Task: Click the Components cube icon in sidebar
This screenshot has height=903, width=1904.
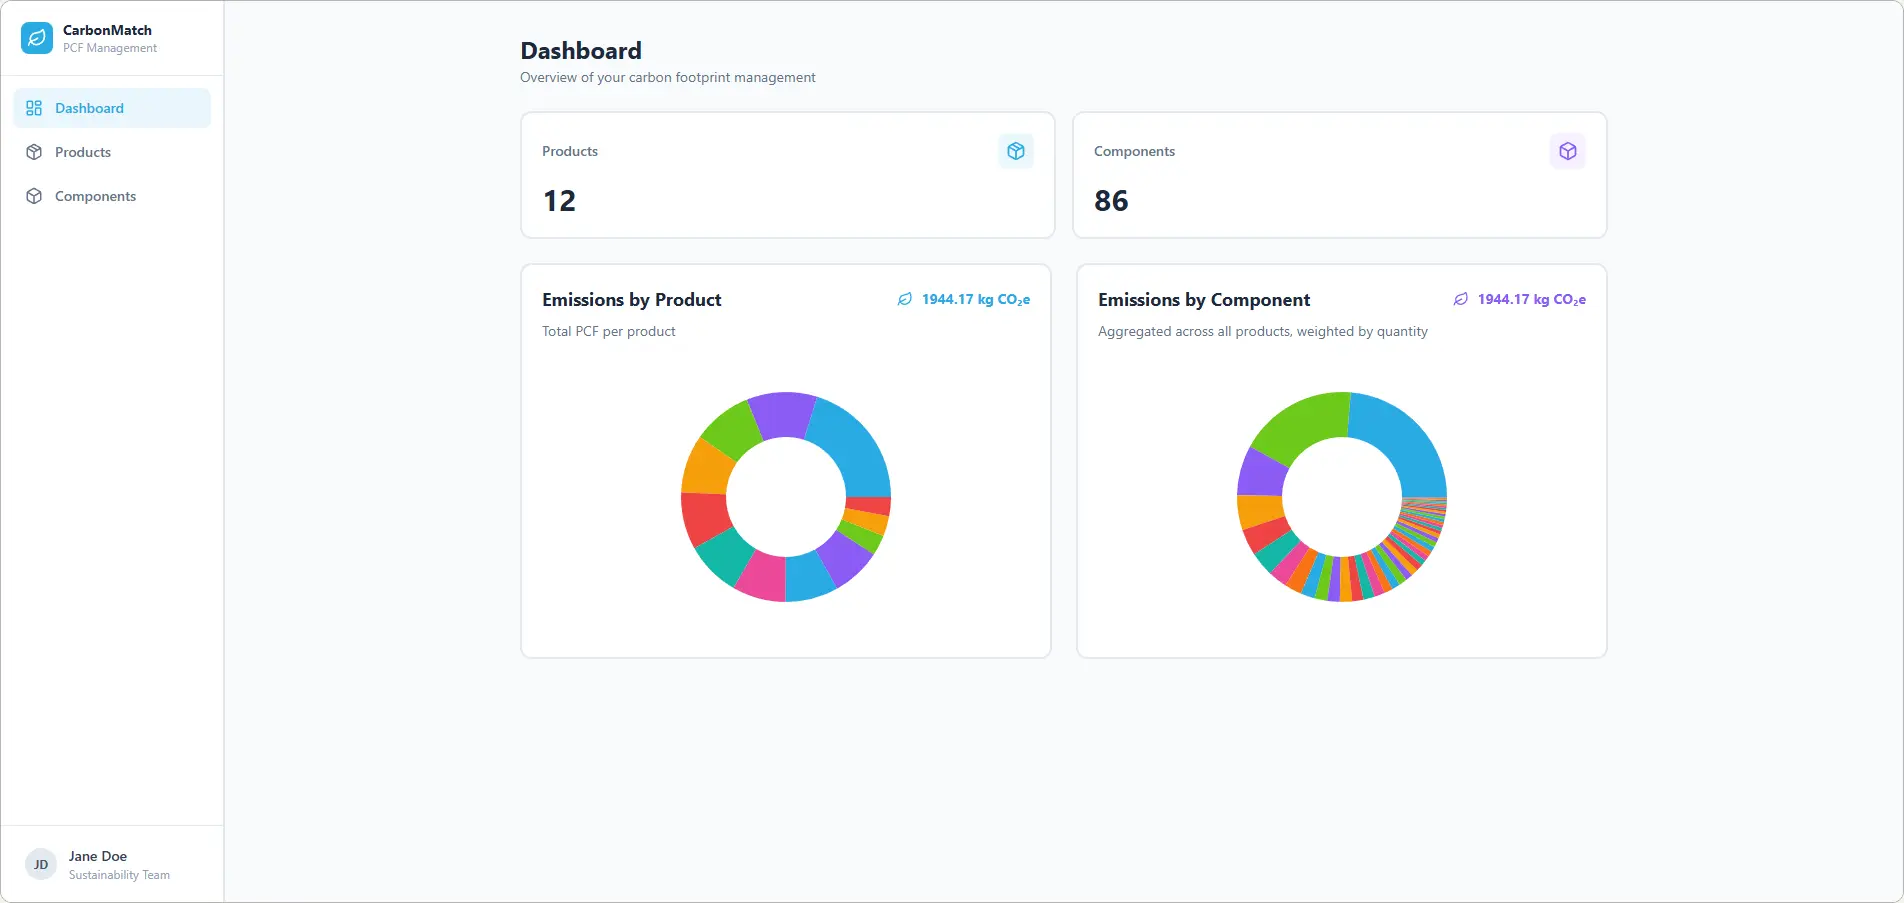Action: pos(34,196)
